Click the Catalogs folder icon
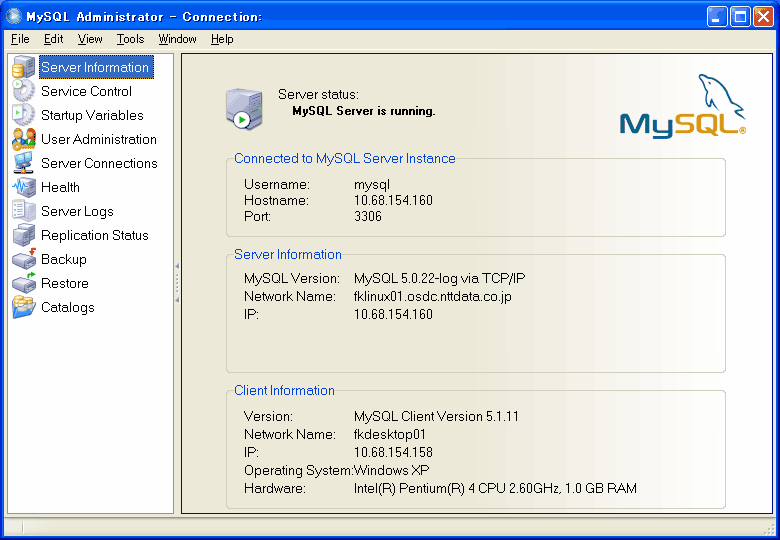780x540 pixels. [x=23, y=308]
